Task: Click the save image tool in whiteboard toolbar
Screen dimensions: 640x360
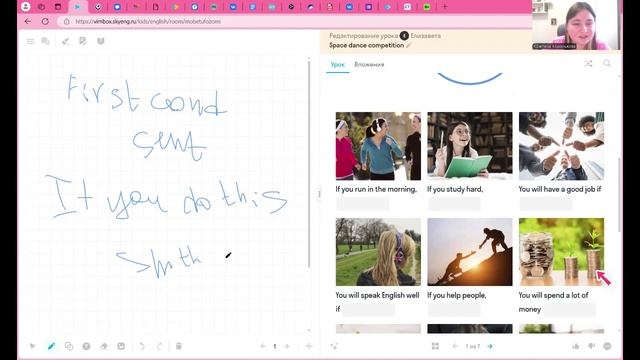Action: [121, 346]
